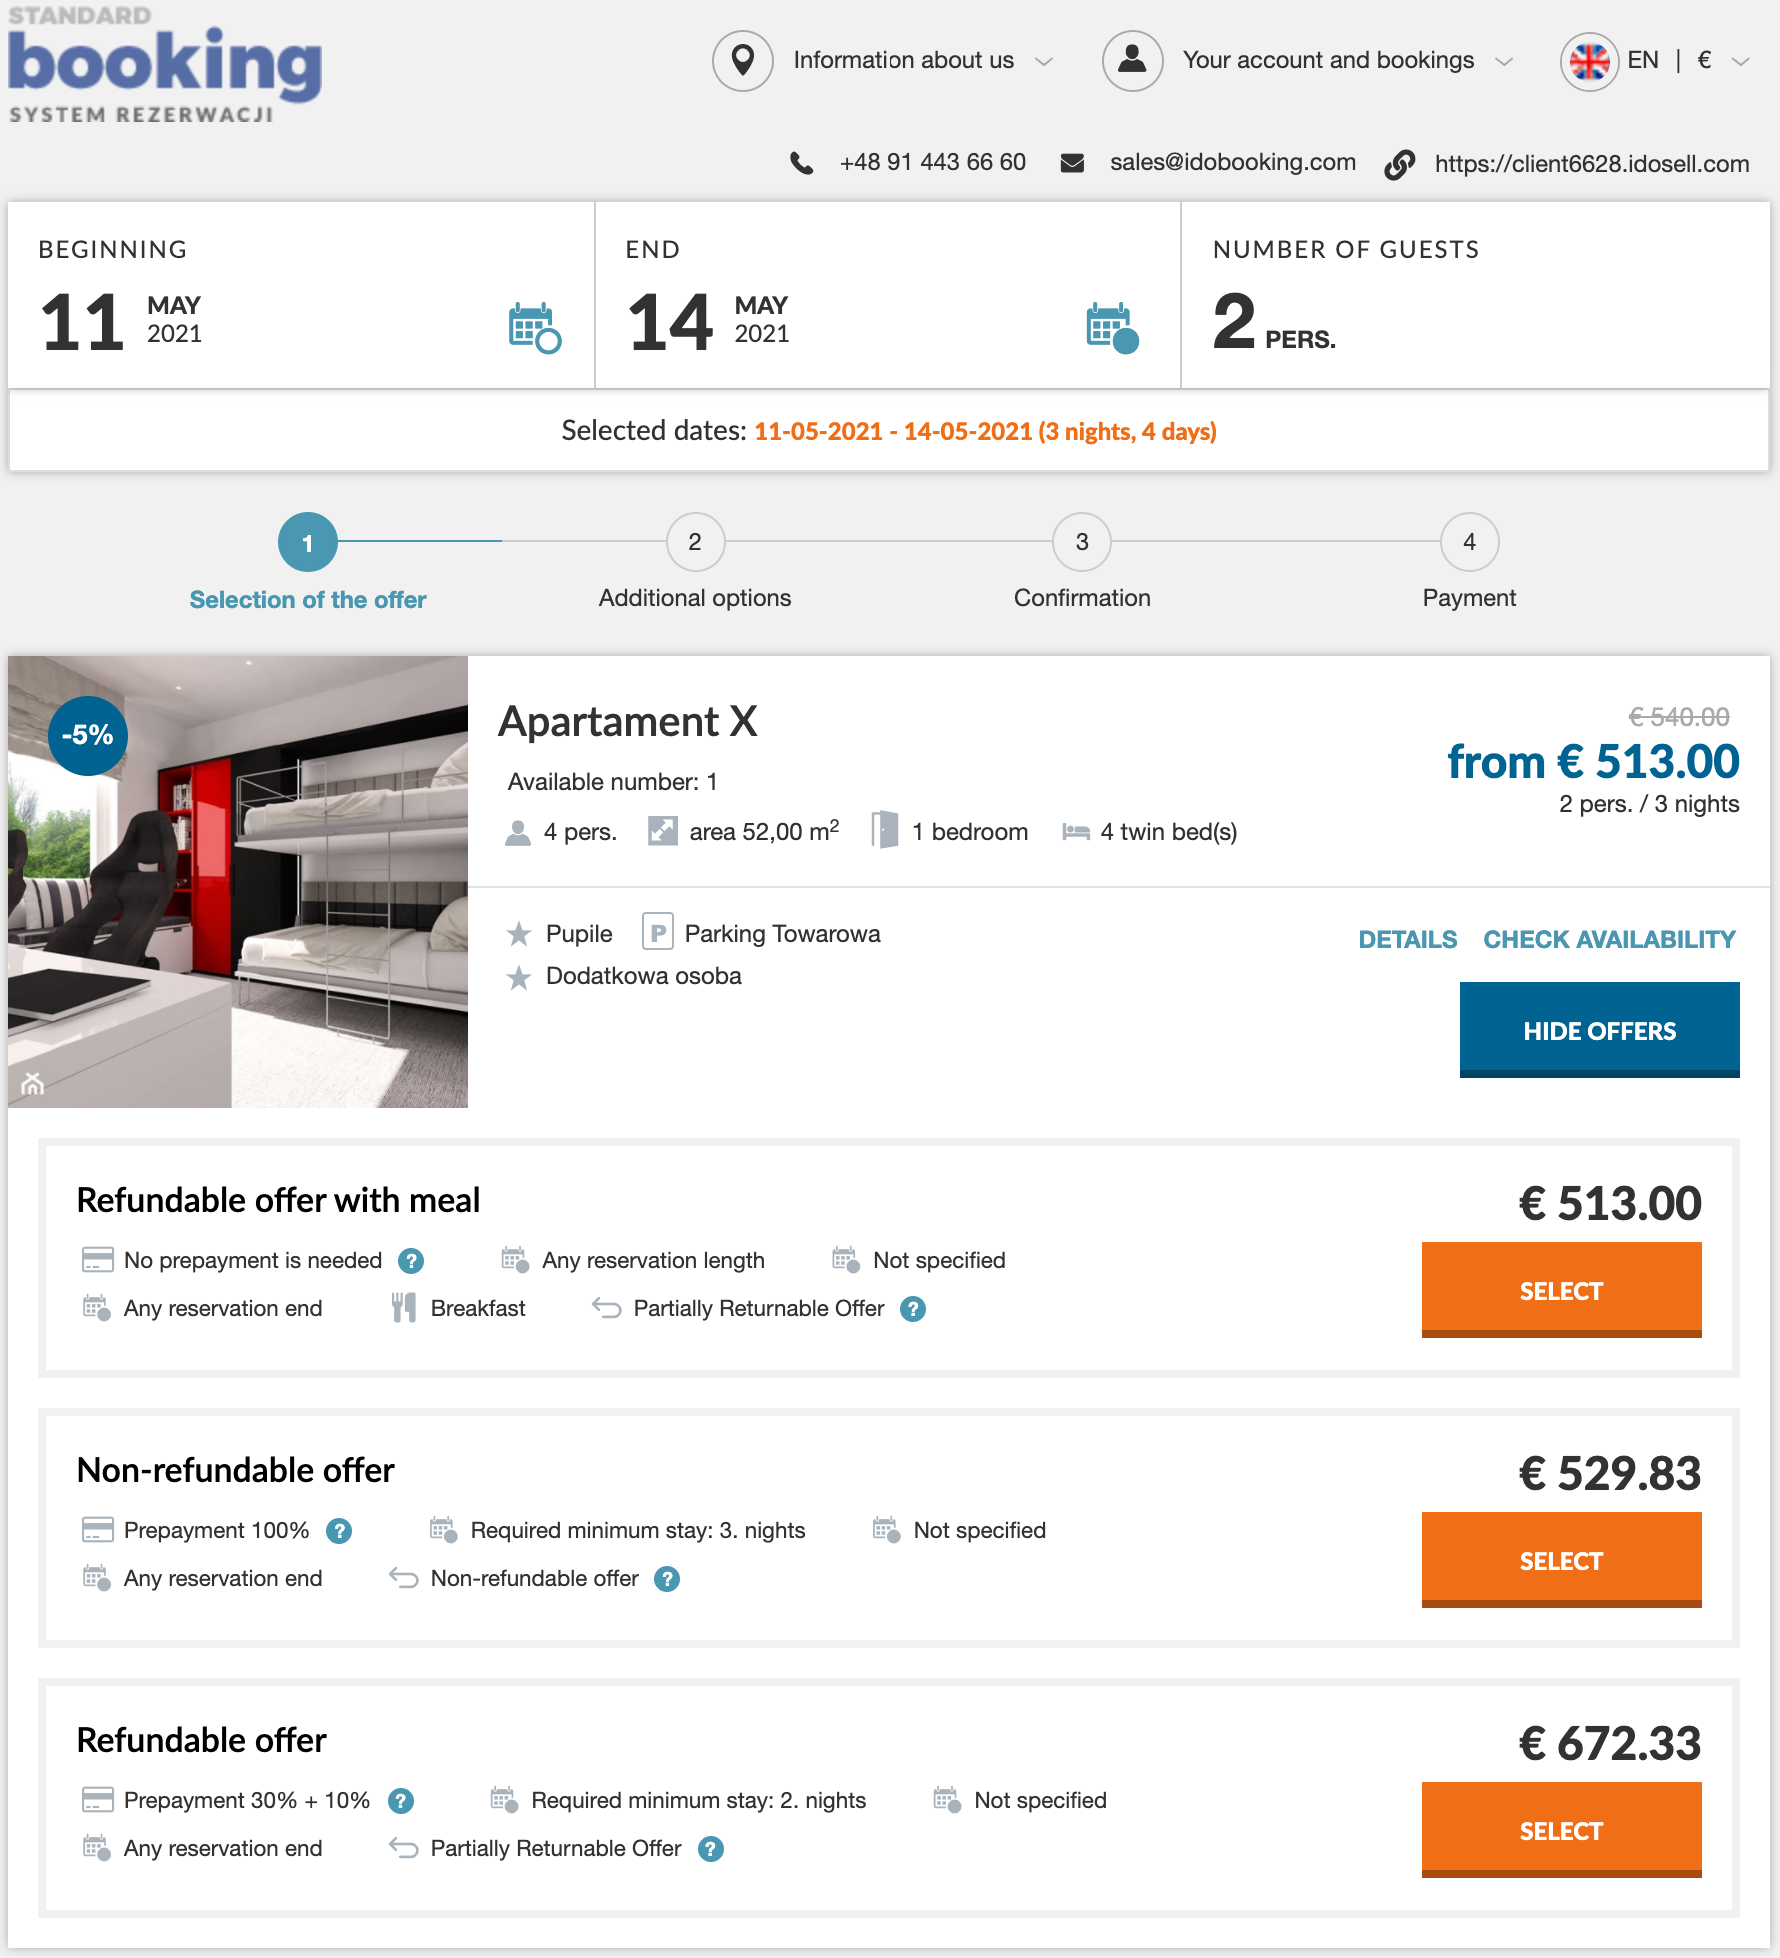Open the beginning date calendar icon
The width and height of the screenshot is (1780, 1958).
coord(534,328)
